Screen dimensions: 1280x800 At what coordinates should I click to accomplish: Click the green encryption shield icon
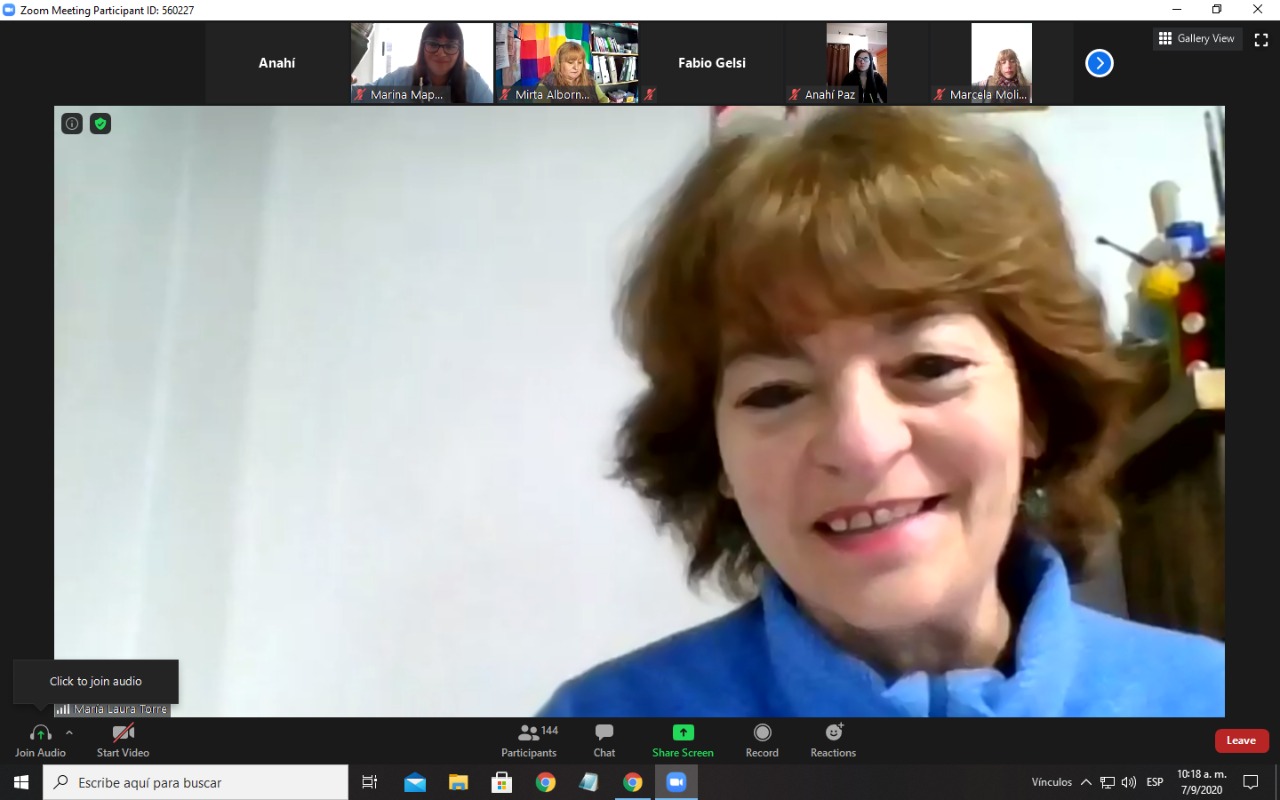coord(100,123)
